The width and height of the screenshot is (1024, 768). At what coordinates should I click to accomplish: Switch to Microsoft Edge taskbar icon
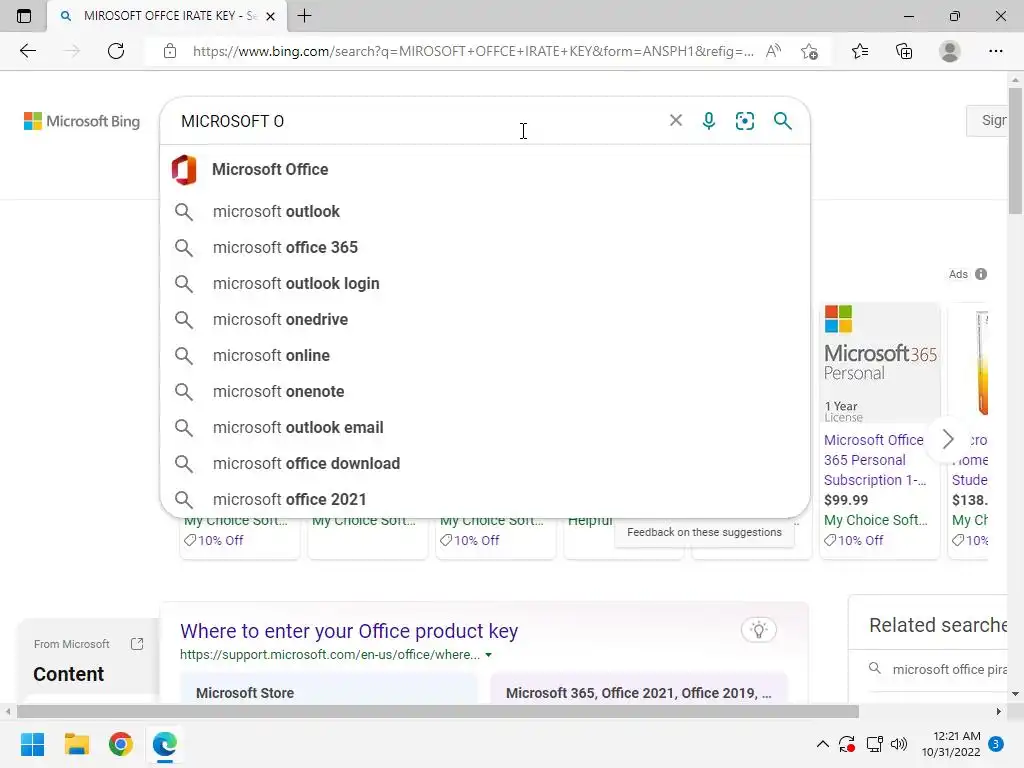click(165, 744)
